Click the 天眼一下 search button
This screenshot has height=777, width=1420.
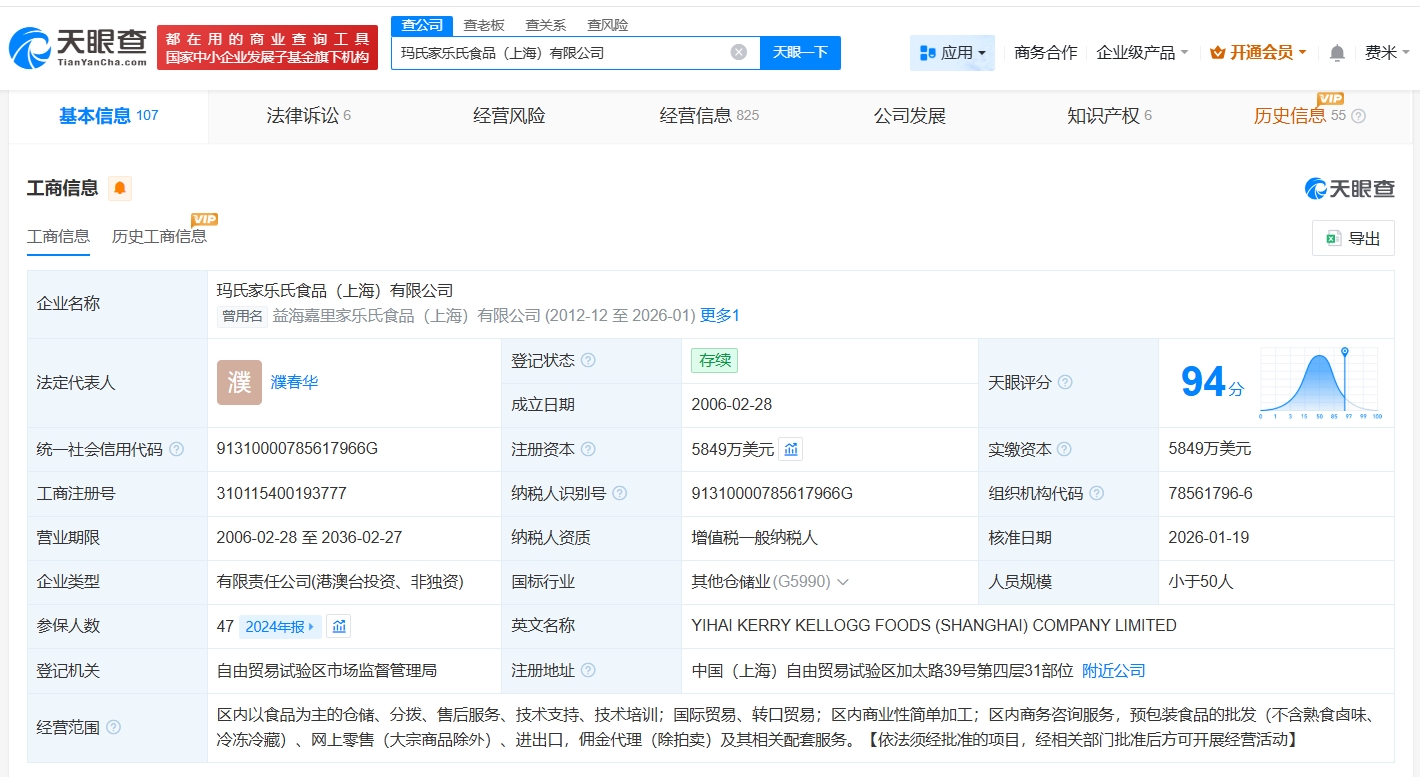pos(800,52)
